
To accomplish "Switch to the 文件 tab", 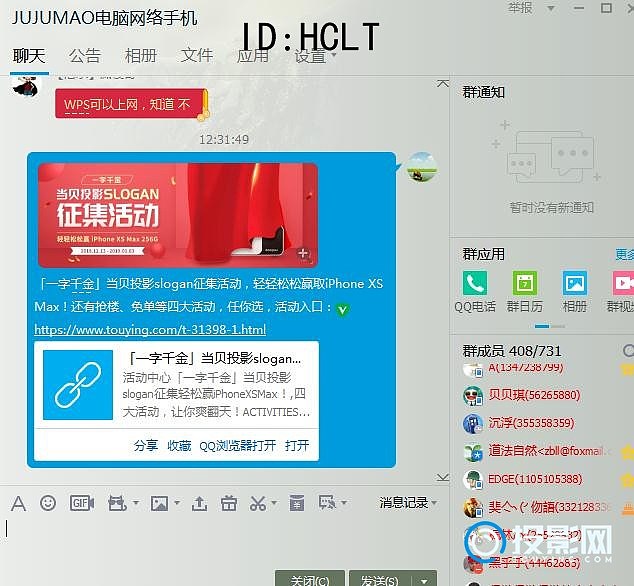I will click(197, 56).
